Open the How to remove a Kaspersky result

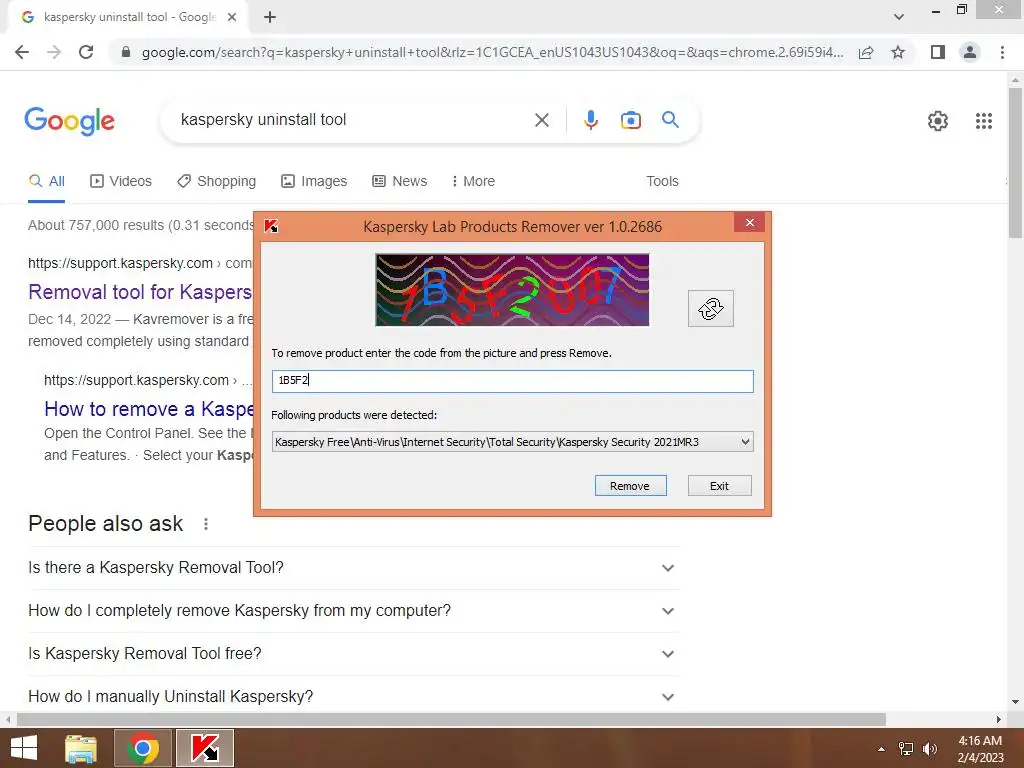click(148, 409)
